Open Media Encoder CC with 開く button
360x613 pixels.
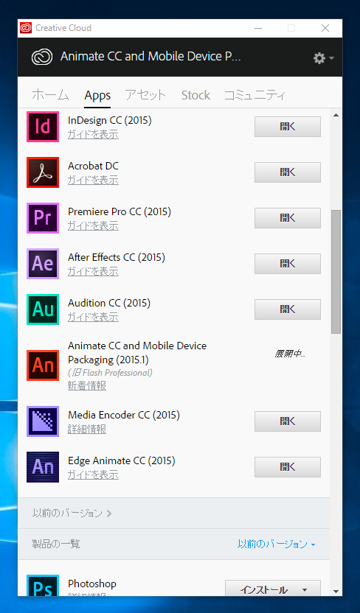pyautogui.click(x=287, y=421)
